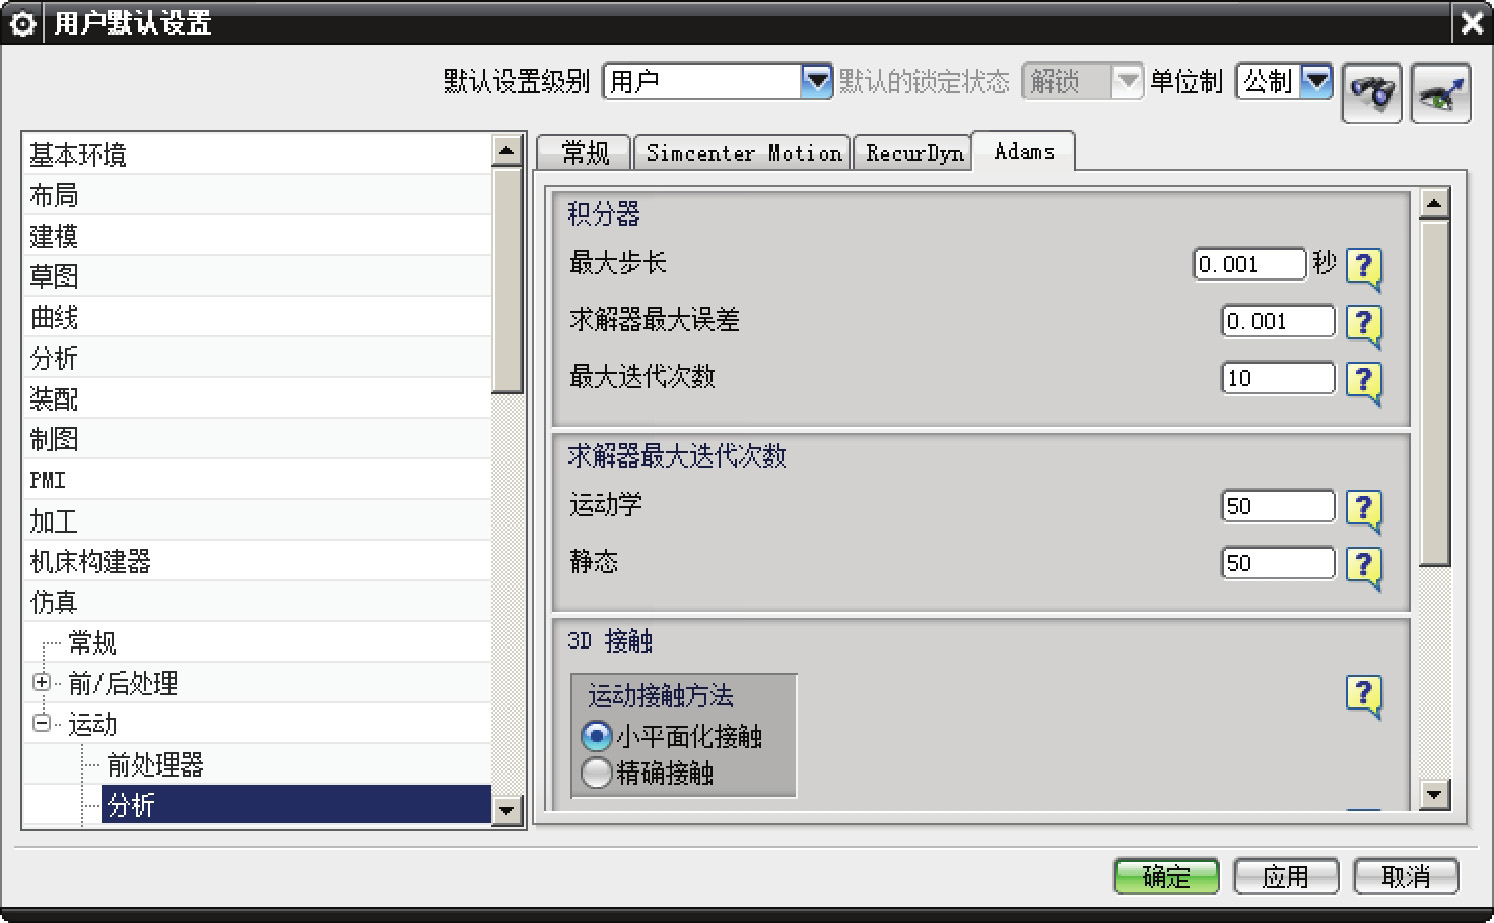
Task: Open the 默认设置级别 dropdown
Action: (x=817, y=81)
